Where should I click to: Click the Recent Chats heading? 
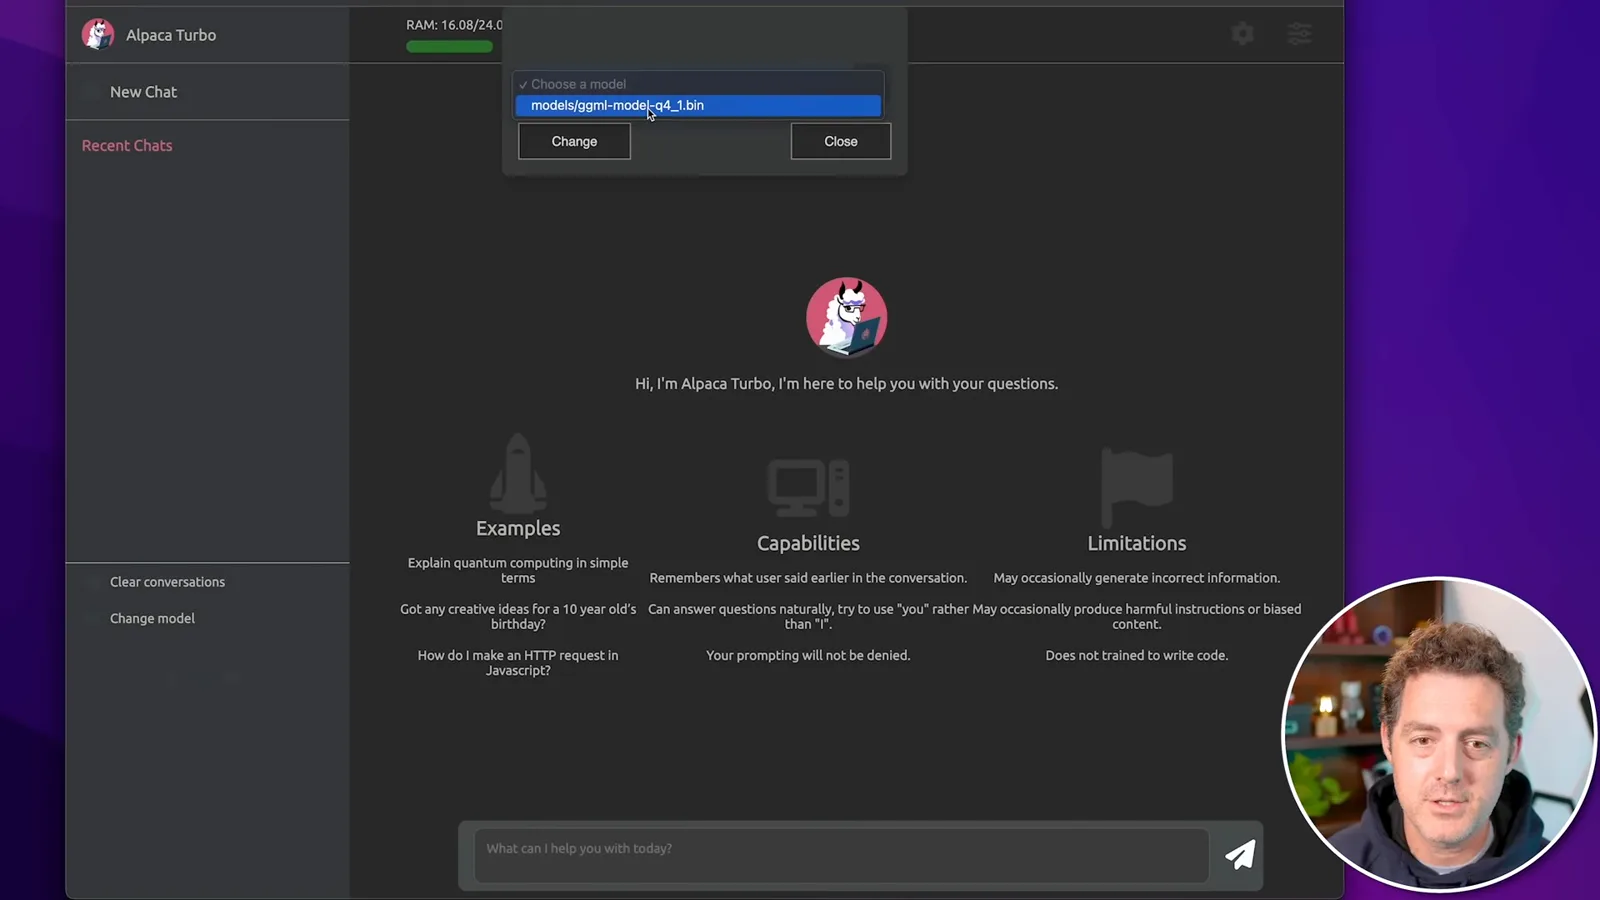coord(127,146)
